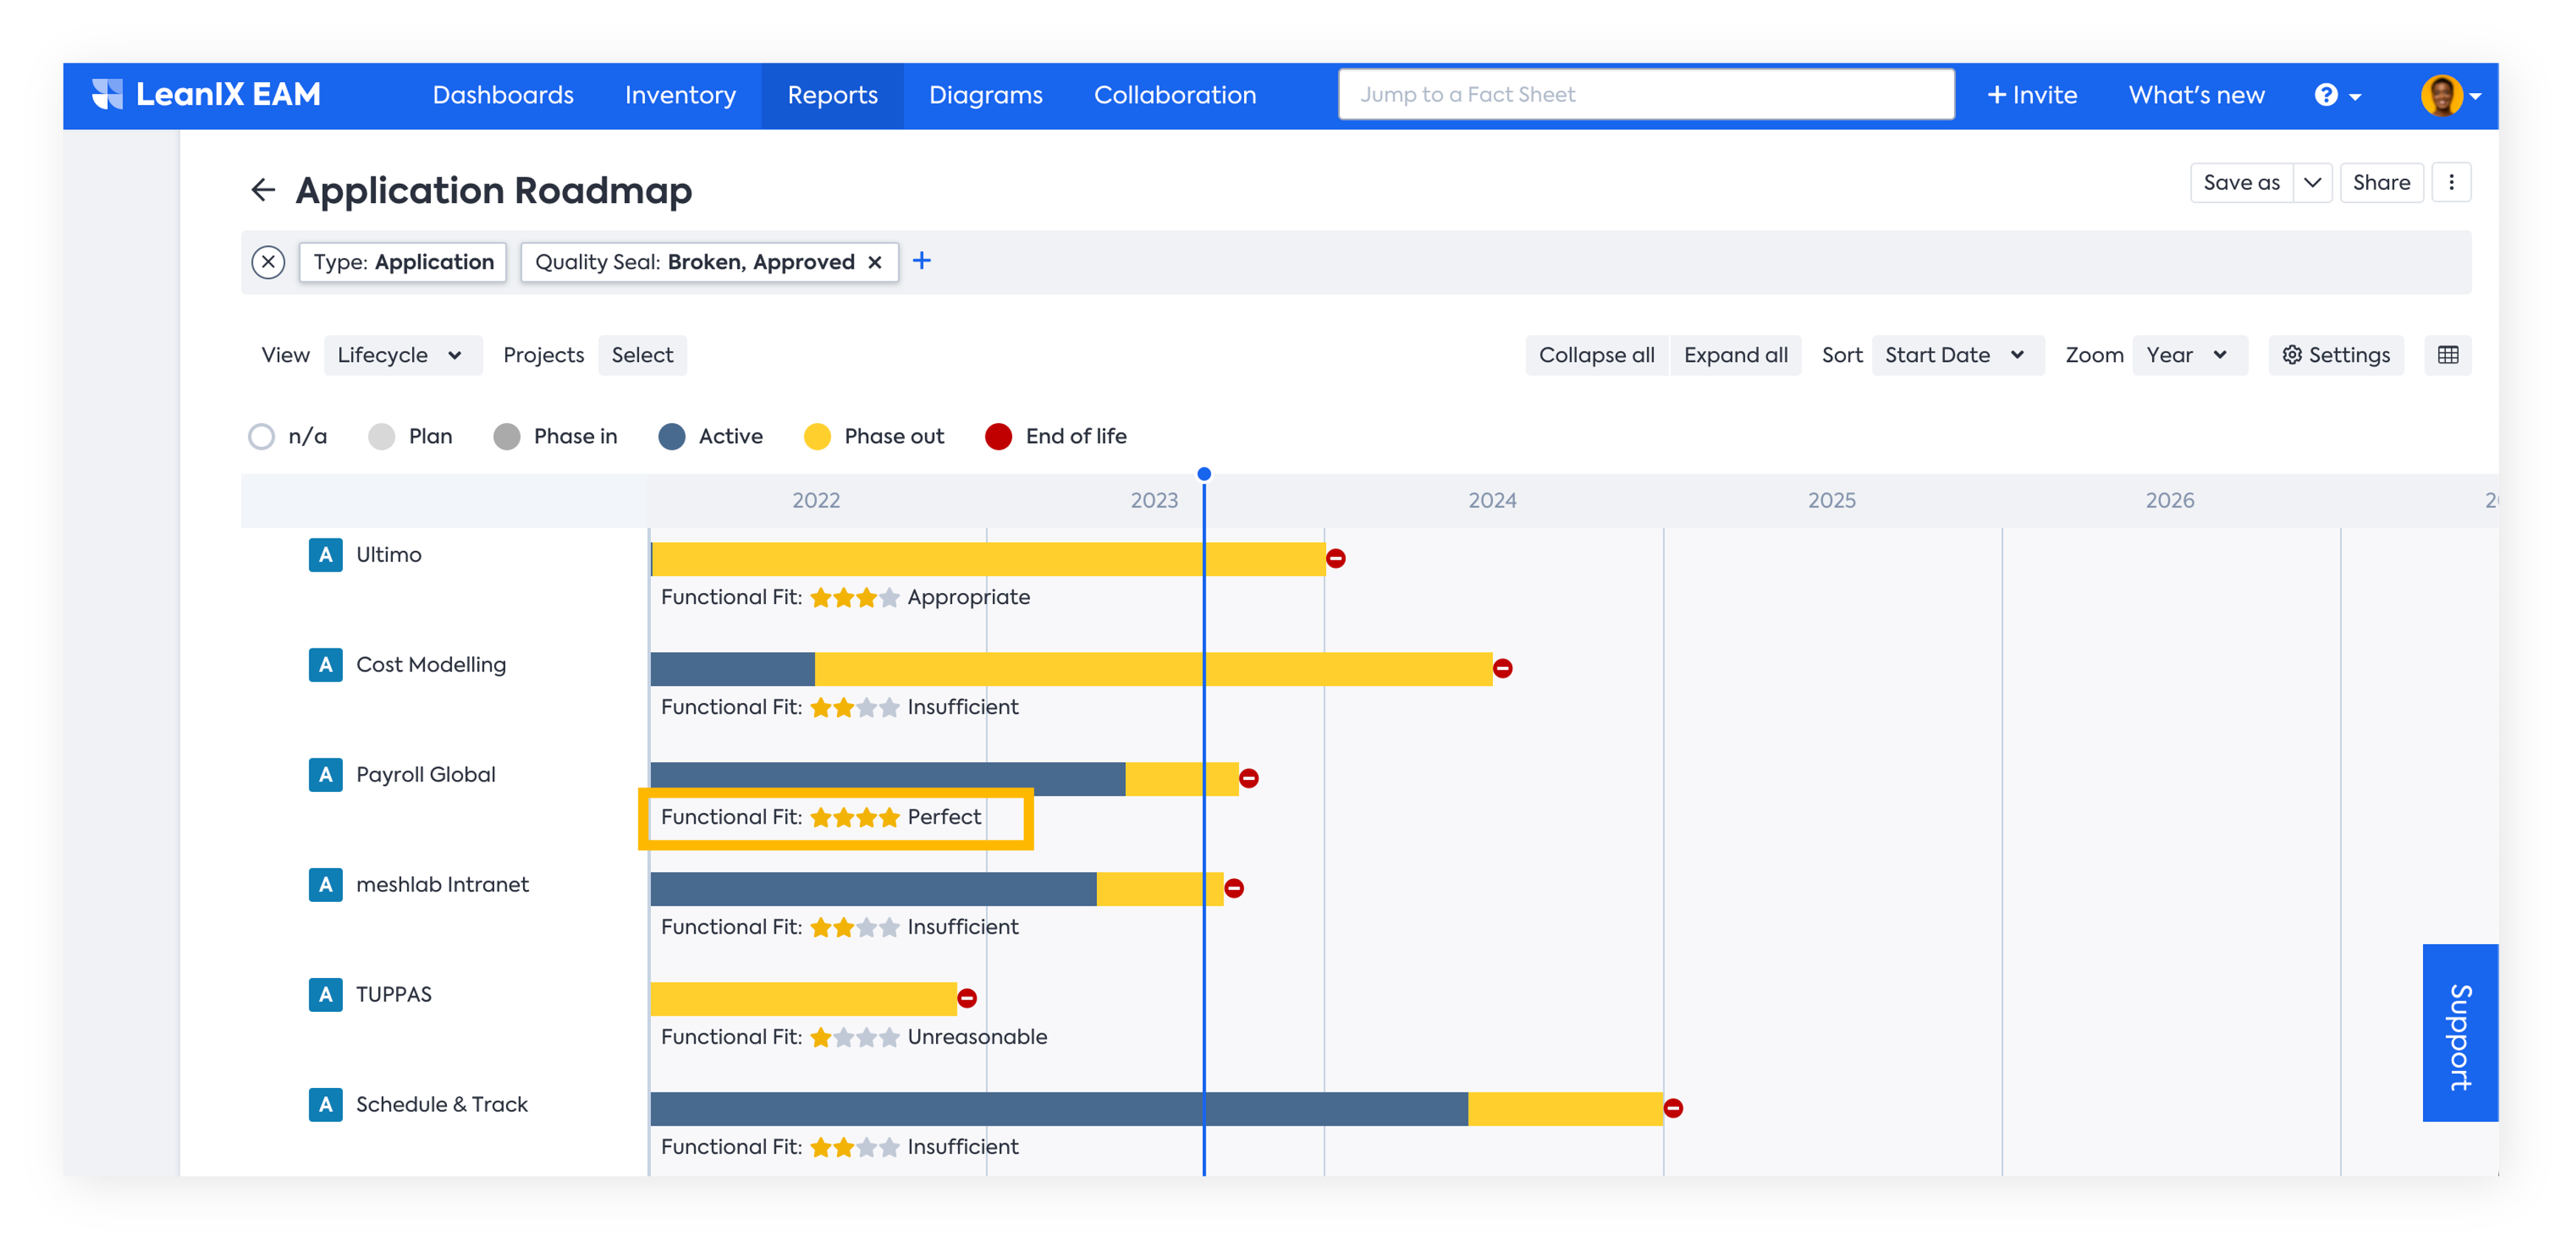Screen dimensions: 2576x1252
Task: Open the Dashboards menu
Action: click(503, 95)
